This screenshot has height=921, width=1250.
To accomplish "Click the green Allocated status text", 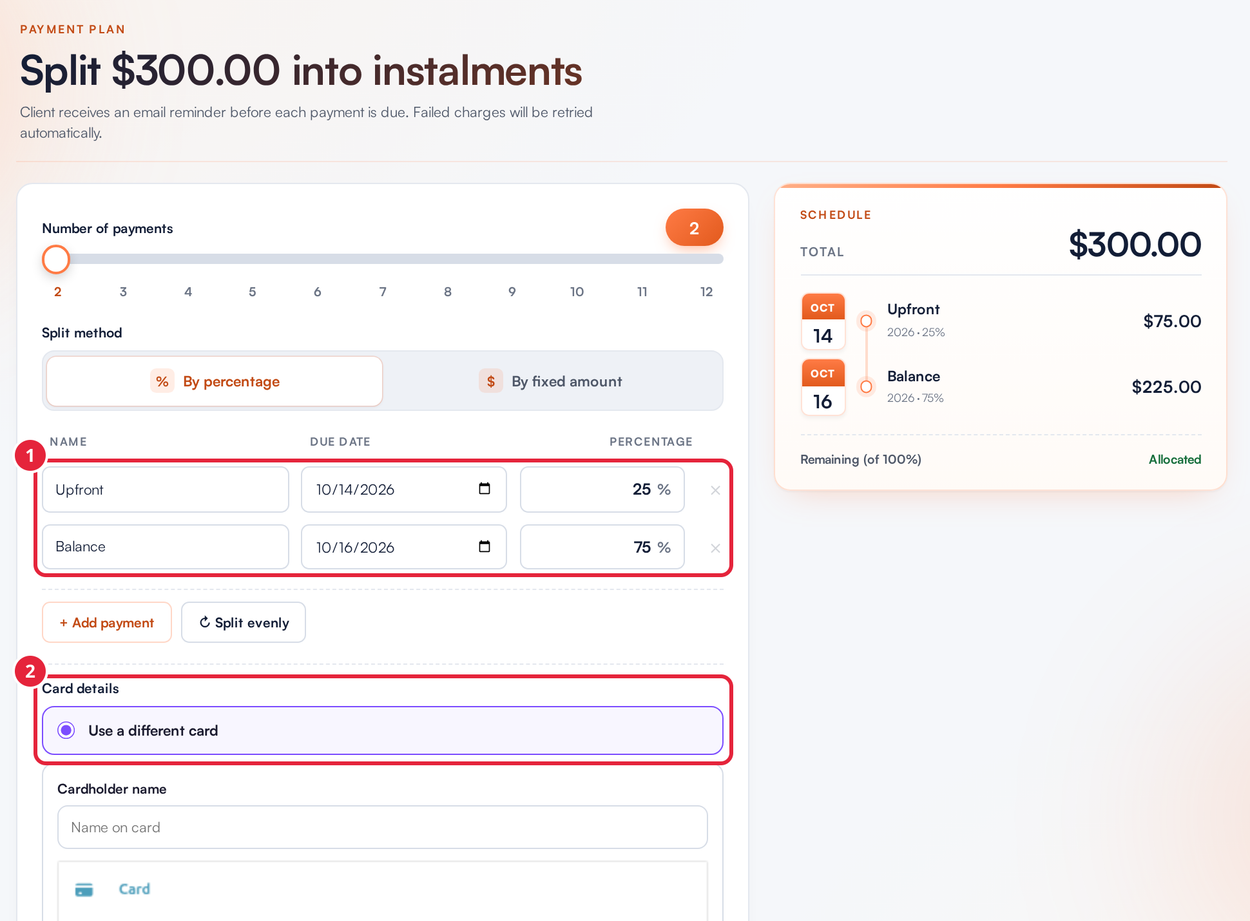I will coord(1175,460).
